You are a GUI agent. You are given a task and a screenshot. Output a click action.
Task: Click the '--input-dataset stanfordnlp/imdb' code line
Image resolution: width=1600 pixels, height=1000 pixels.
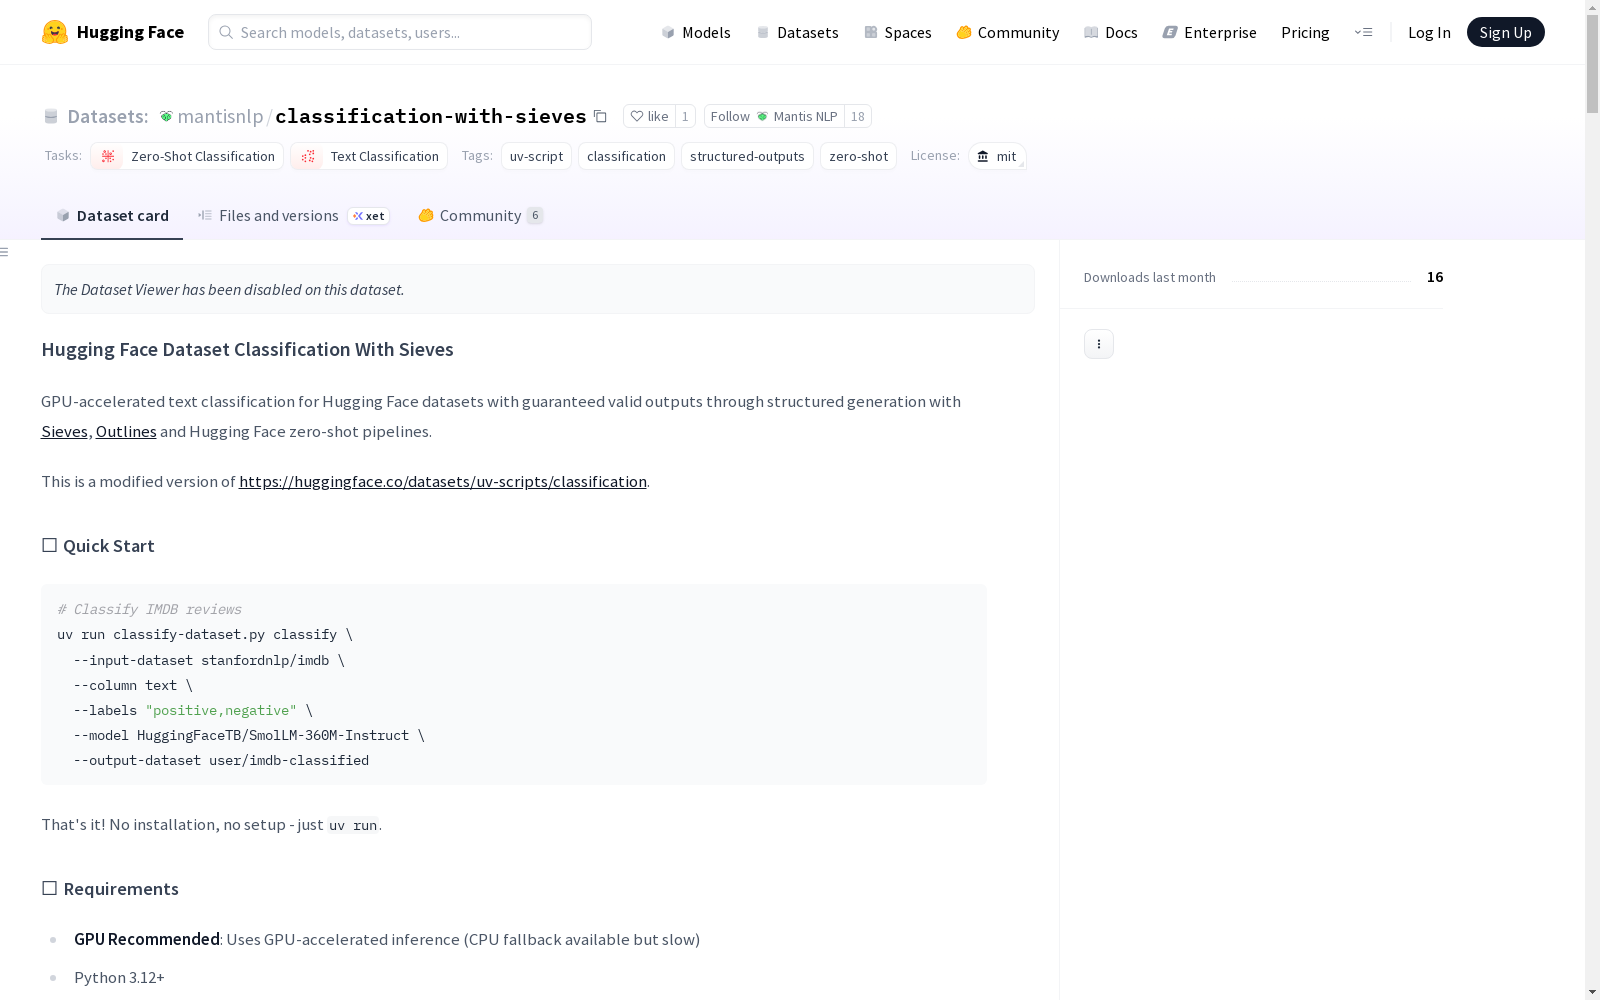[x=209, y=660]
